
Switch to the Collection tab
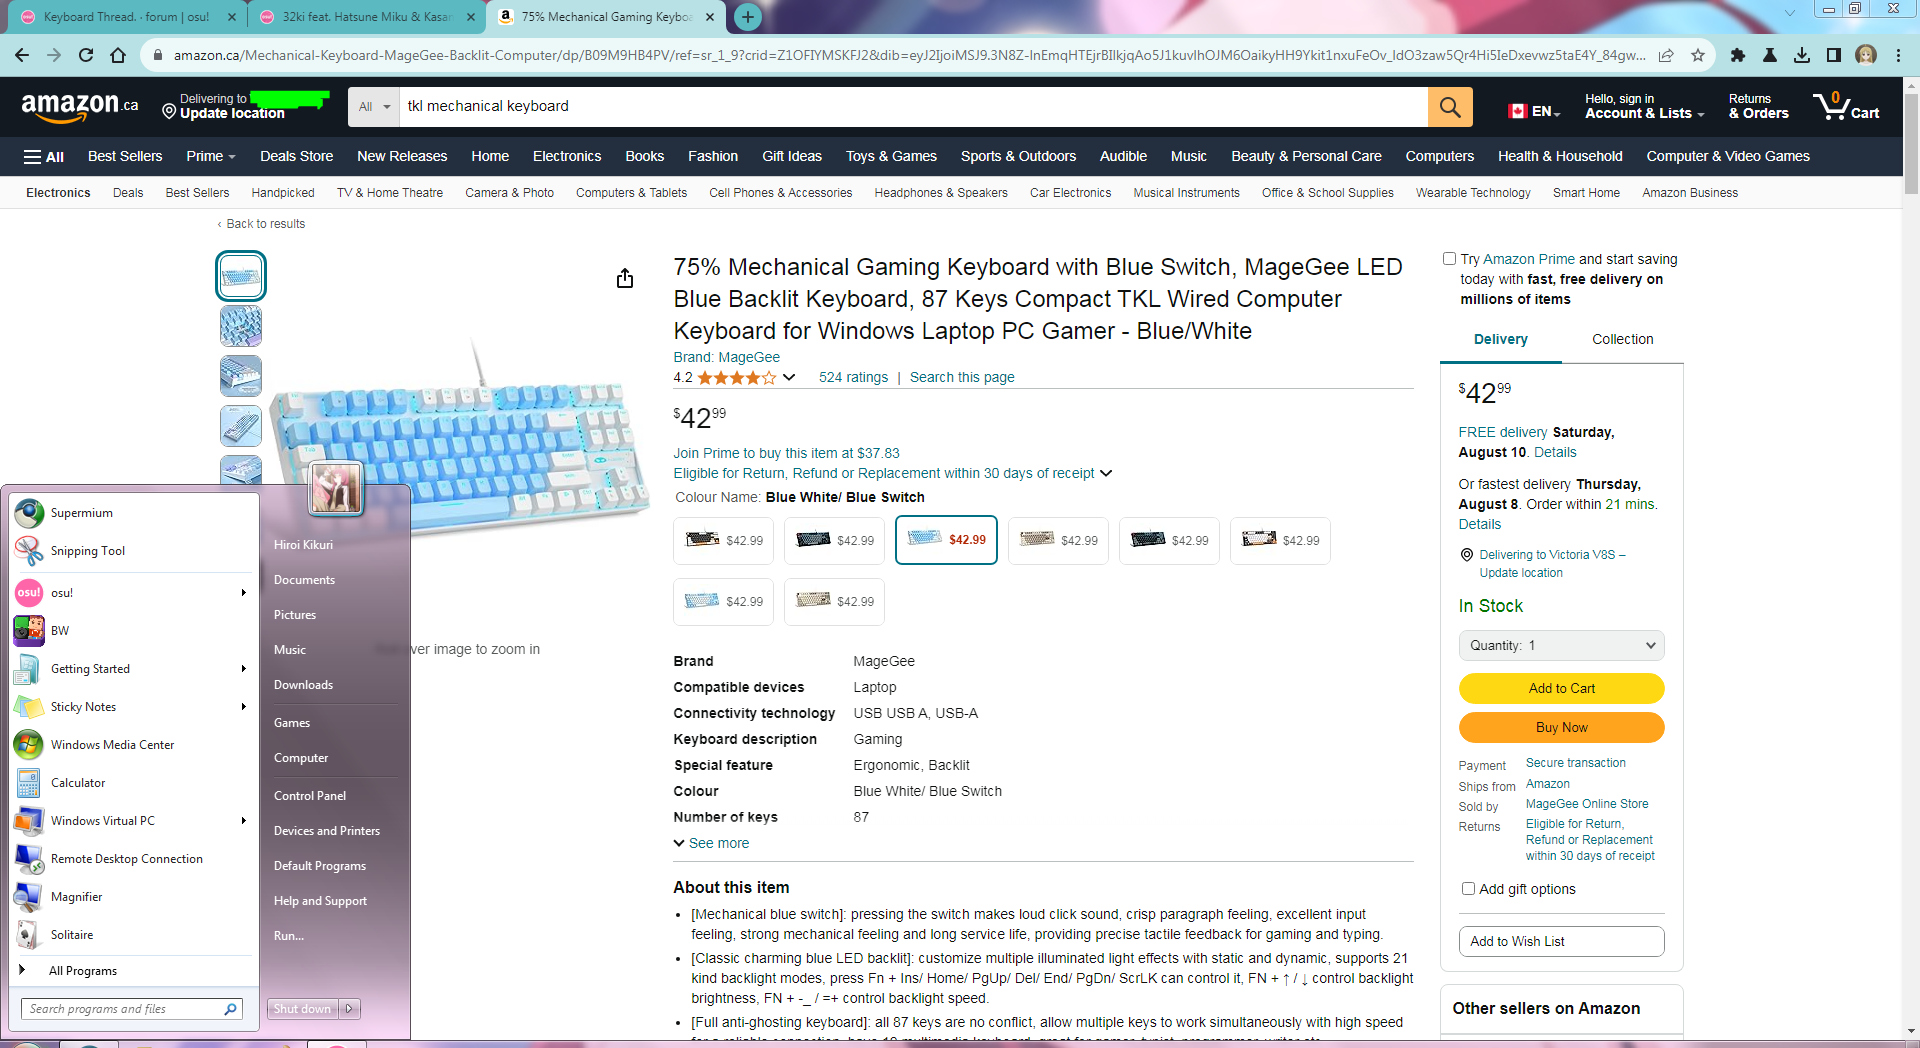coord(1622,340)
